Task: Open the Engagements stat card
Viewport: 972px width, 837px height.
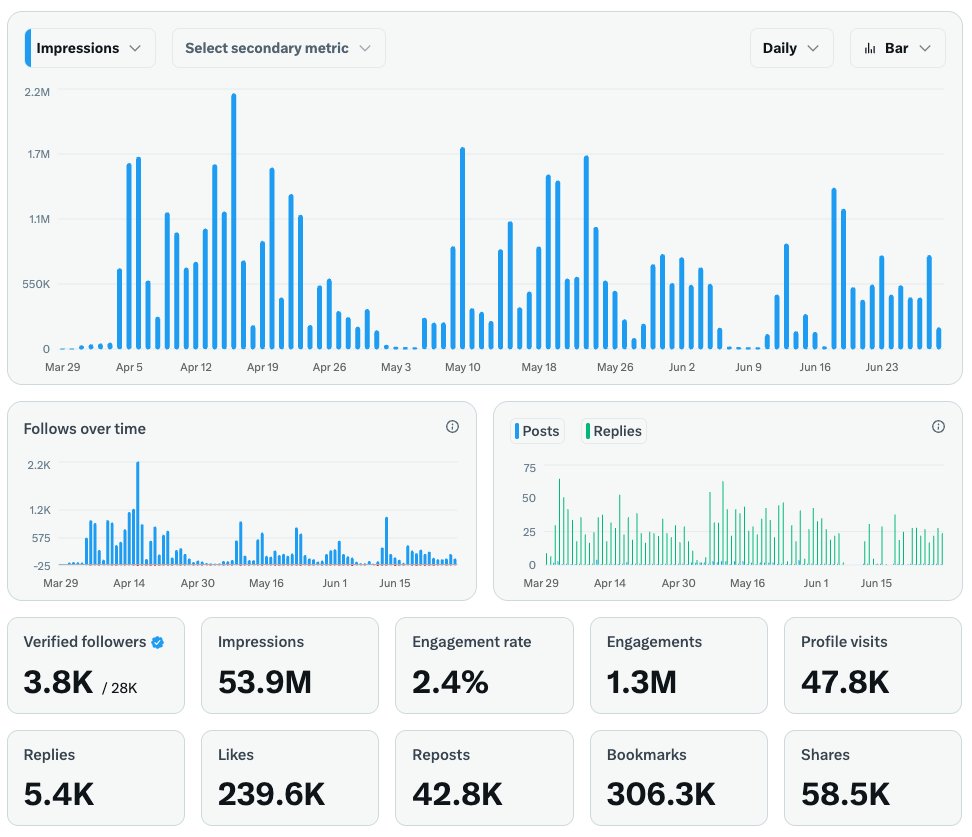Action: [x=678, y=665]
